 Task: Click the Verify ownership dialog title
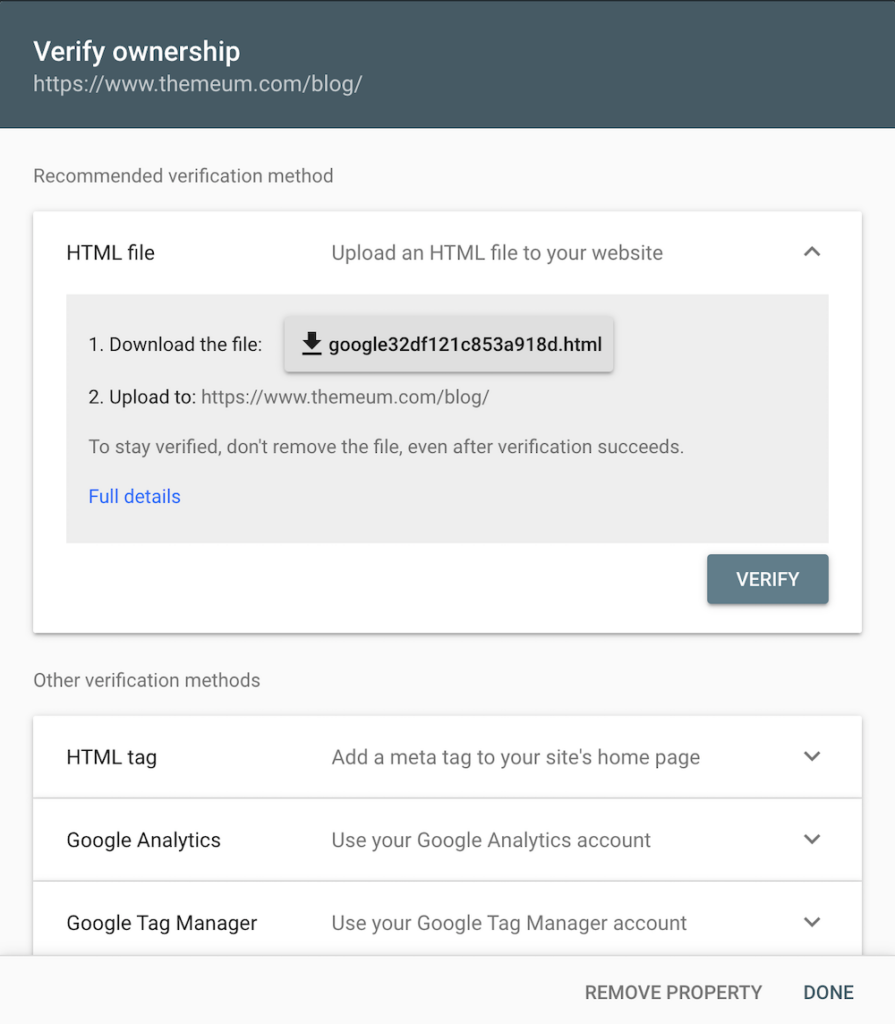tap(137, 51)
